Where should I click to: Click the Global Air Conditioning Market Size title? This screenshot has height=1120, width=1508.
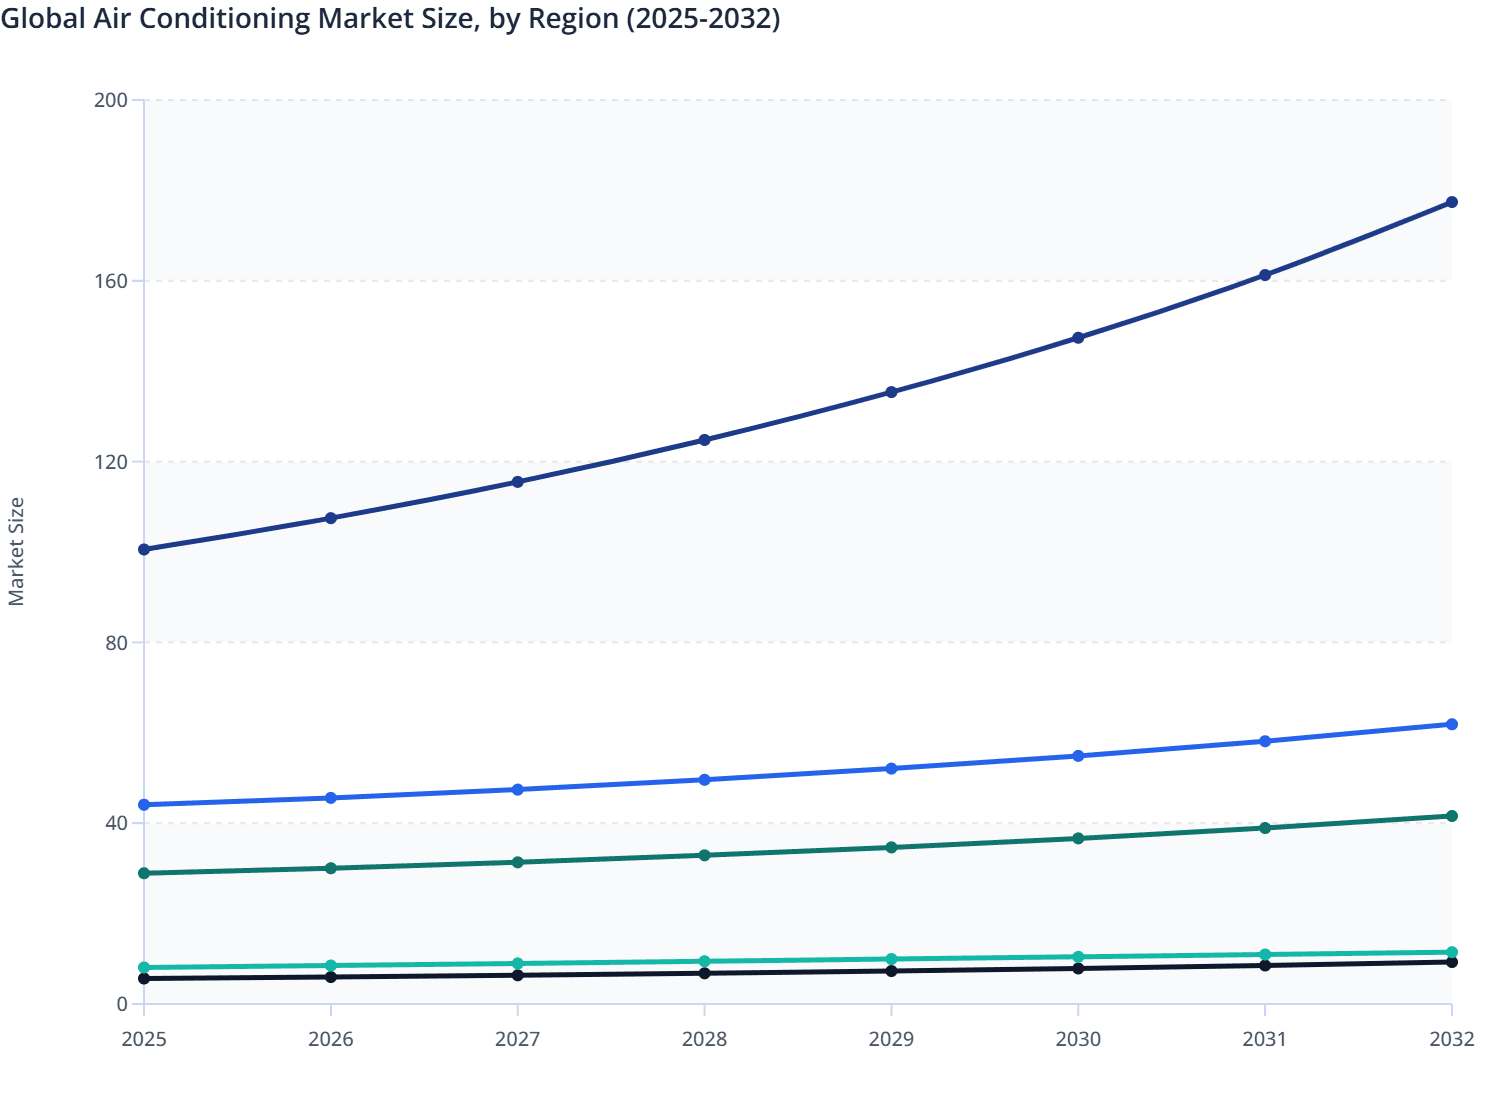tap(390, 18)
